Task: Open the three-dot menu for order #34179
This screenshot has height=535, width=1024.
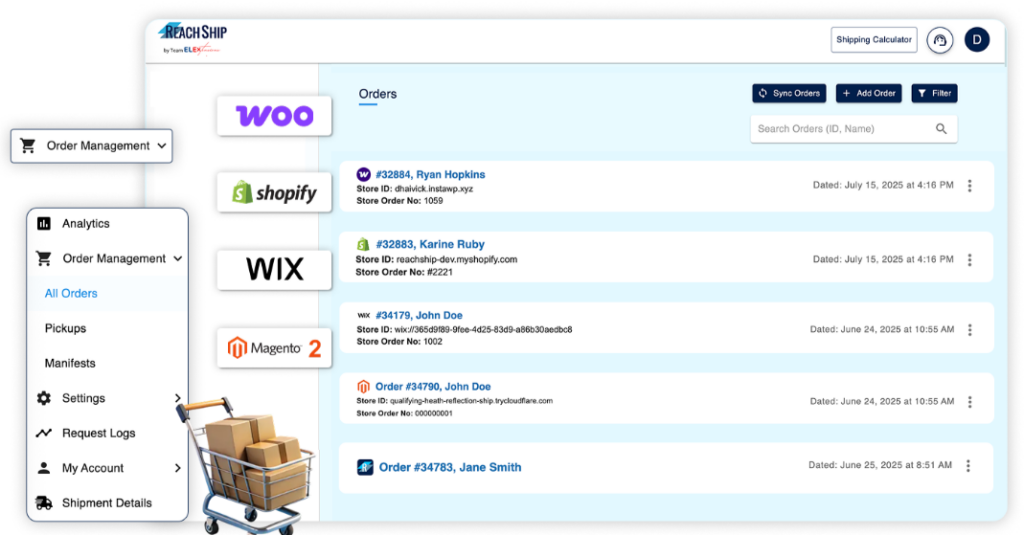Action: click(970, 330)
